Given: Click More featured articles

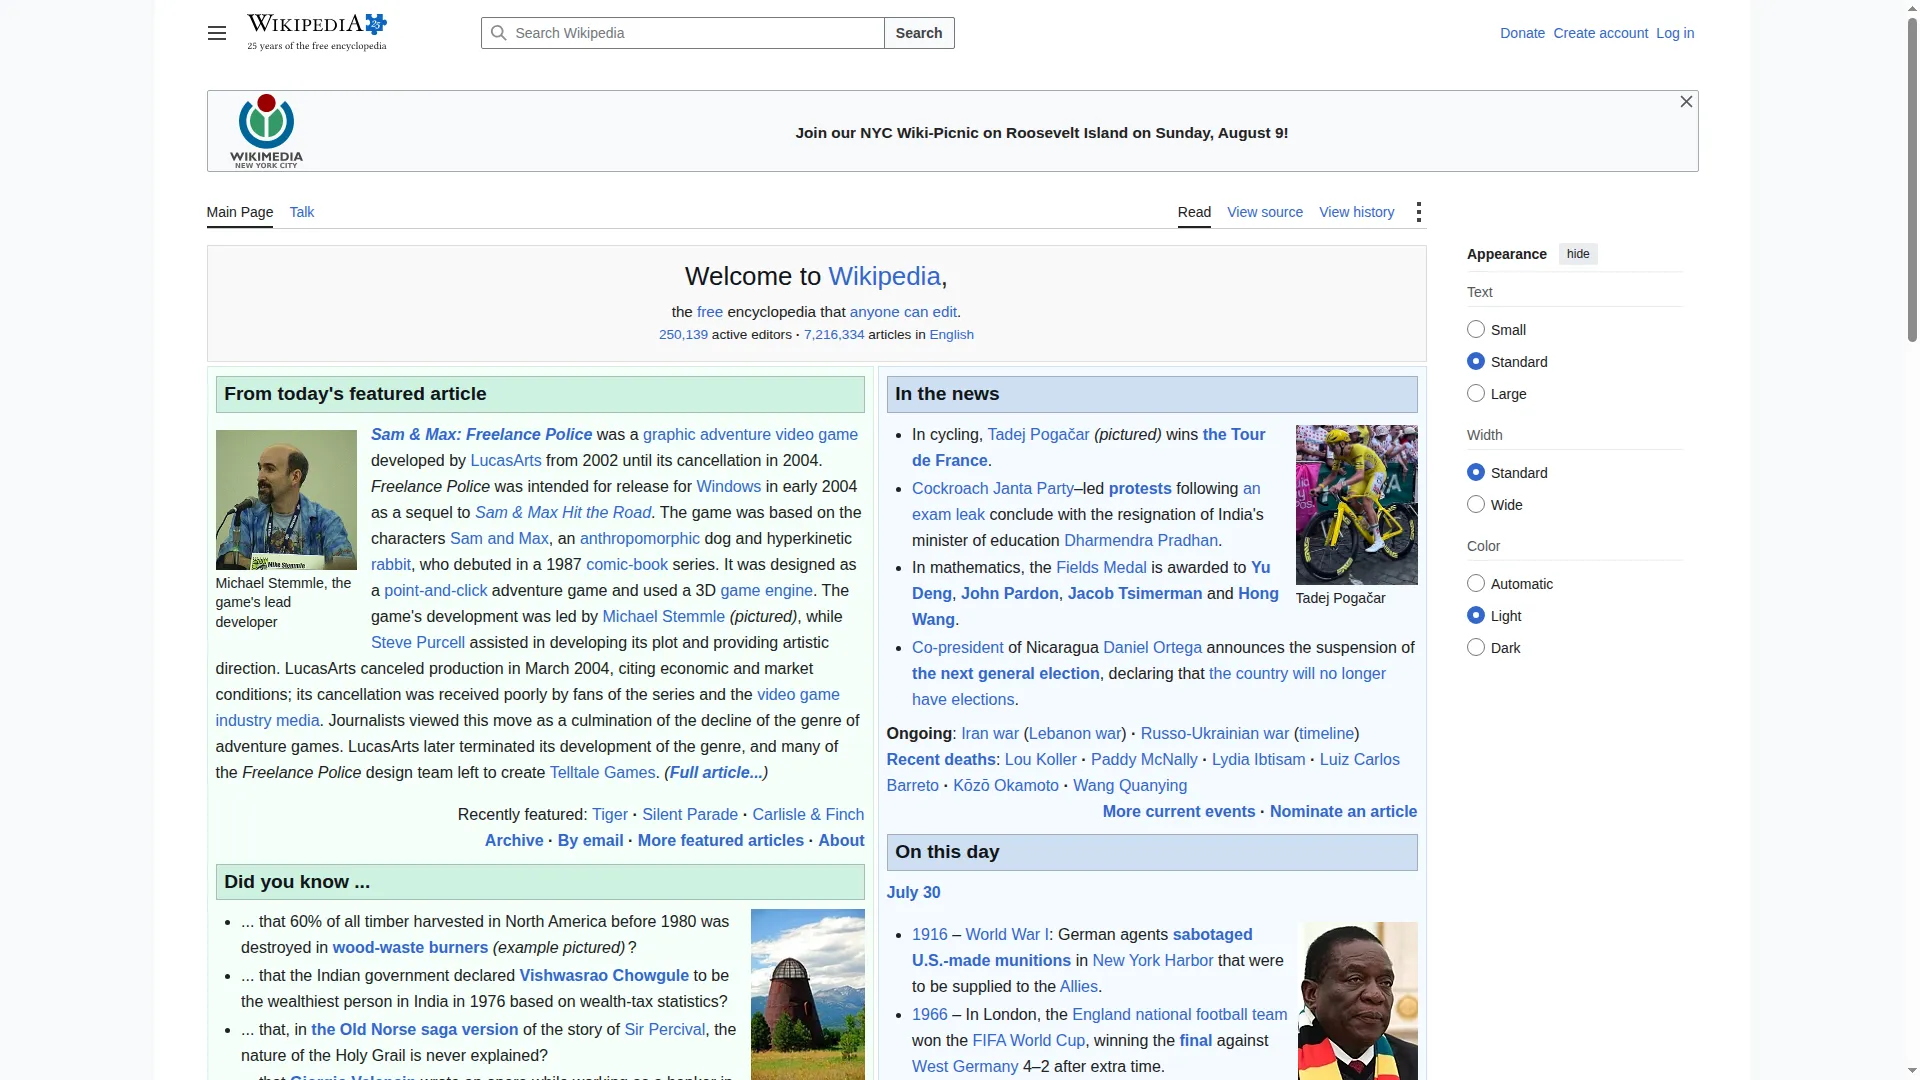Looking at the screenshot, I should 721,840.
